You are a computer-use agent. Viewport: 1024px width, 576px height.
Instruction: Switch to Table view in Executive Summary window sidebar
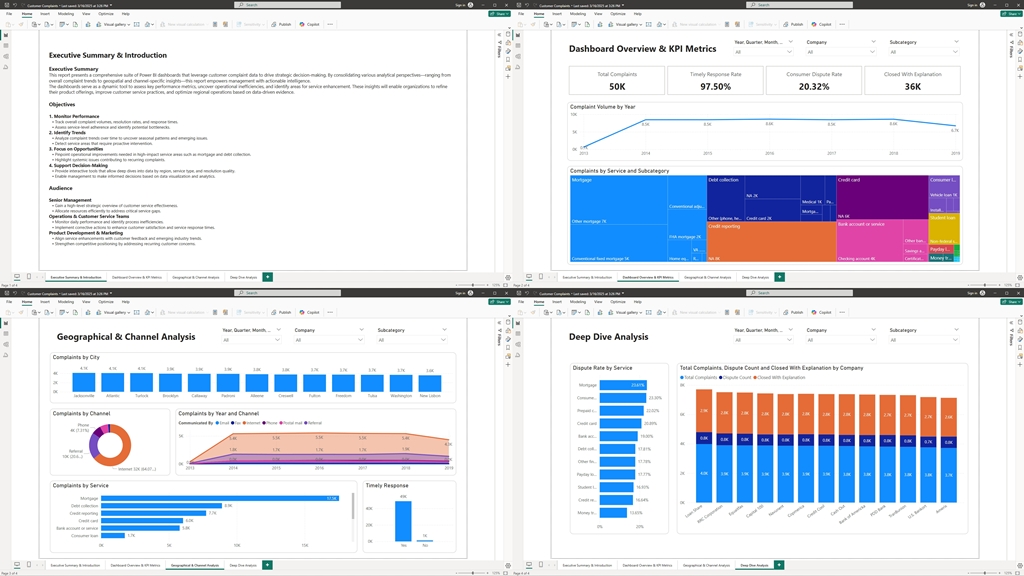pos(6,45)
